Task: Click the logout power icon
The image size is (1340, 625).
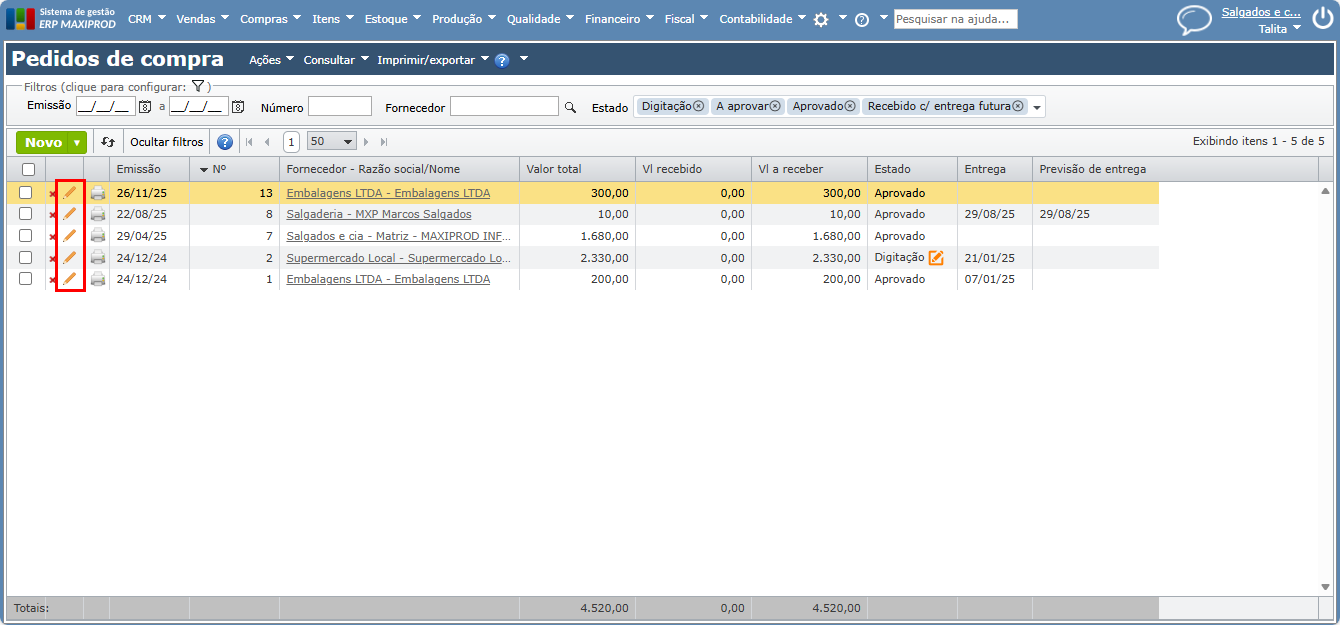Action: [x=1321, y=19]
